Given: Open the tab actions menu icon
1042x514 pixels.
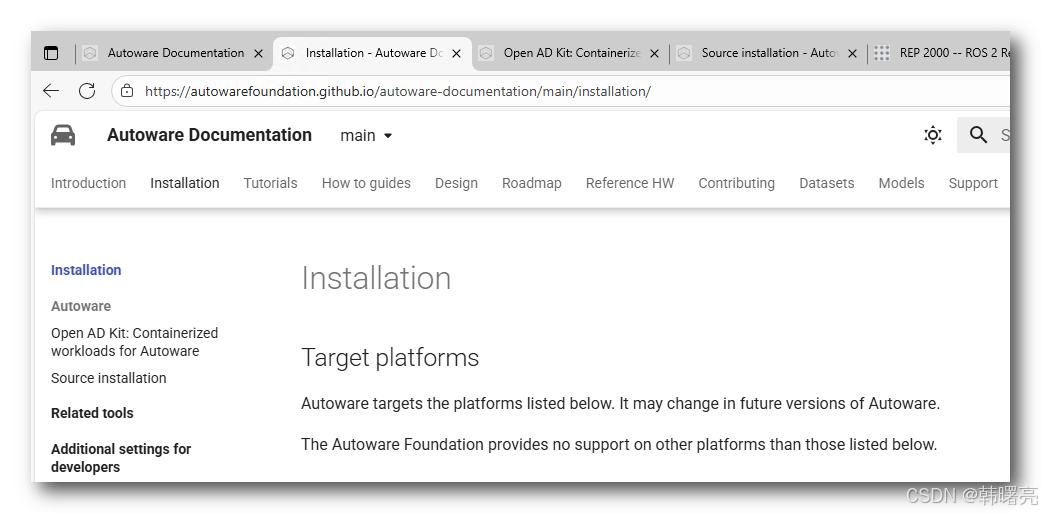Looking at the screenshot, I should tap(51, 53).
